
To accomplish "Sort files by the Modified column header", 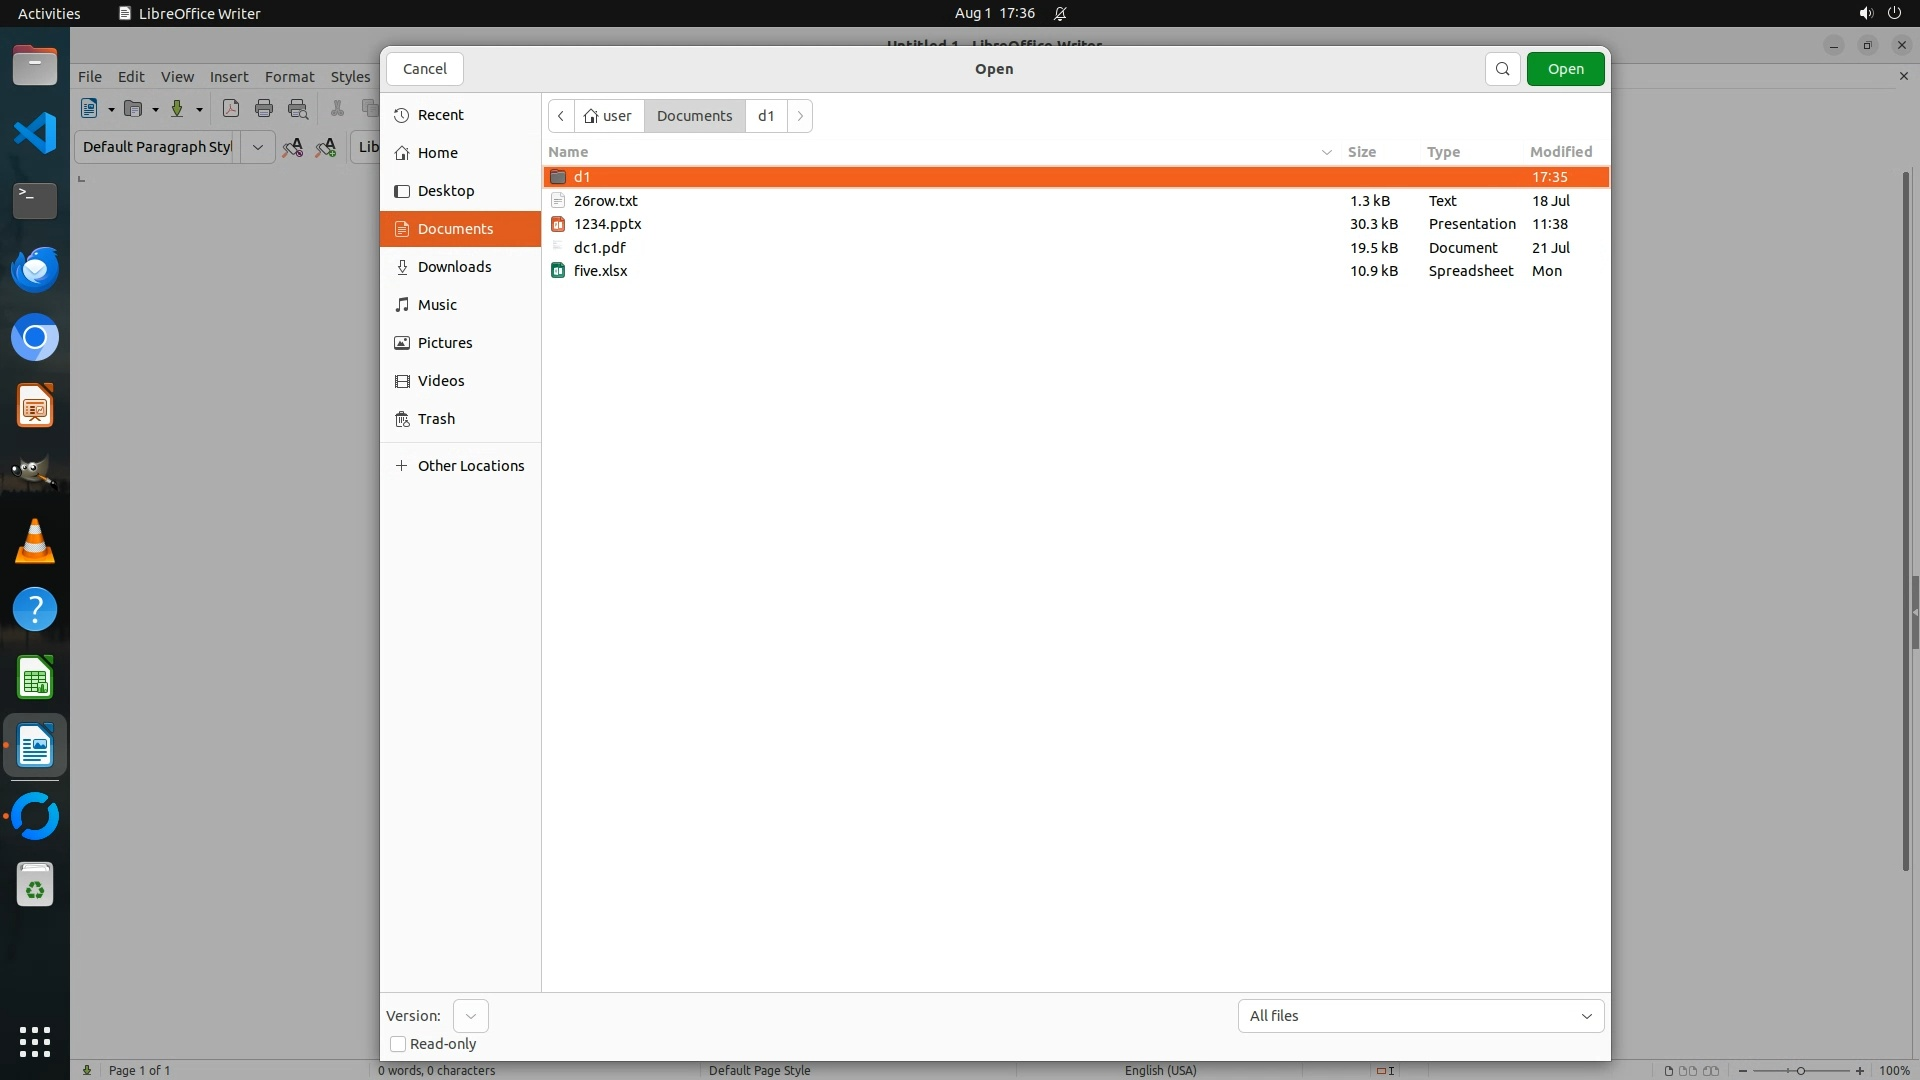I will tap(1560, 152).
